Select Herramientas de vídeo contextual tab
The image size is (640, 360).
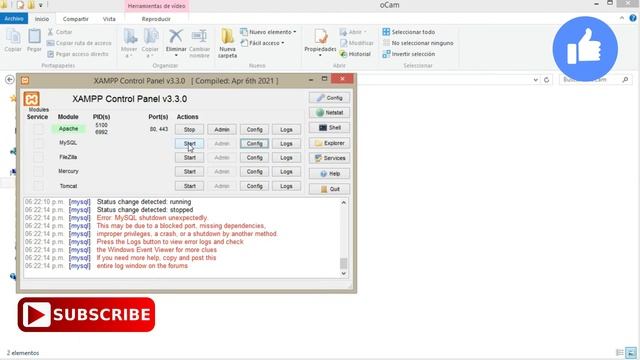point(156,6)
